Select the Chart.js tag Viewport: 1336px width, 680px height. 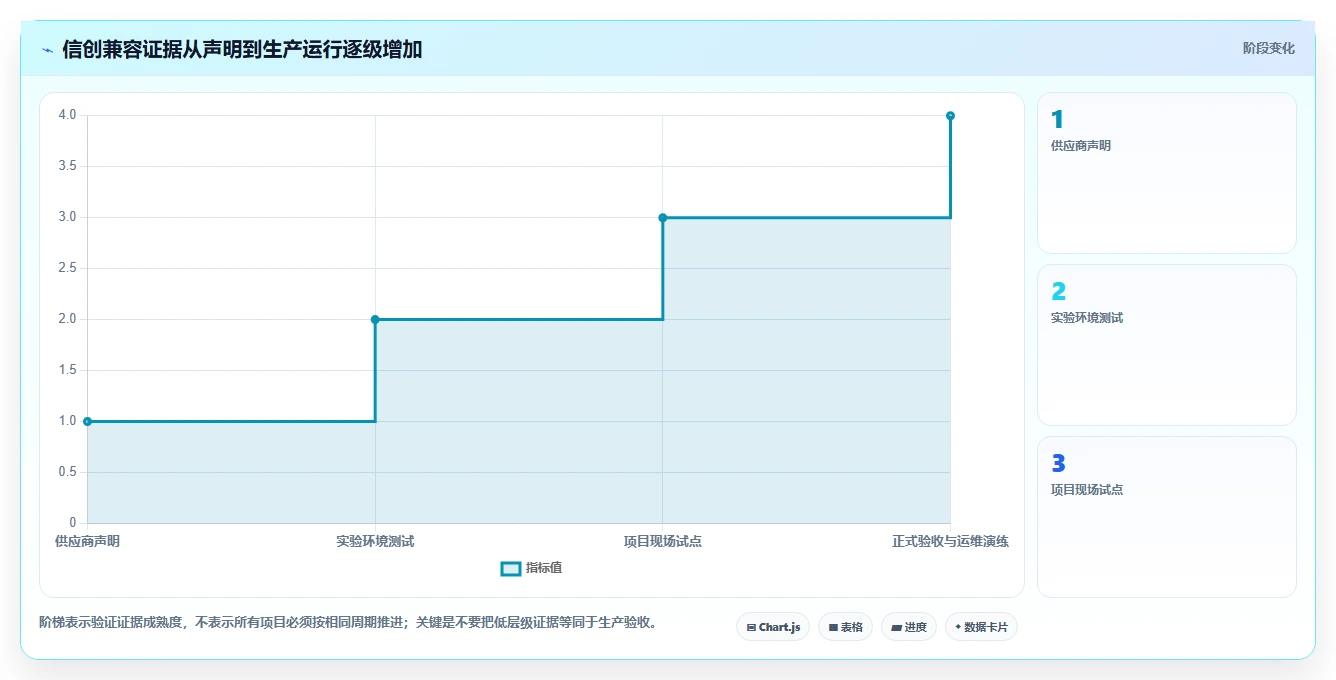click(773, 627)
